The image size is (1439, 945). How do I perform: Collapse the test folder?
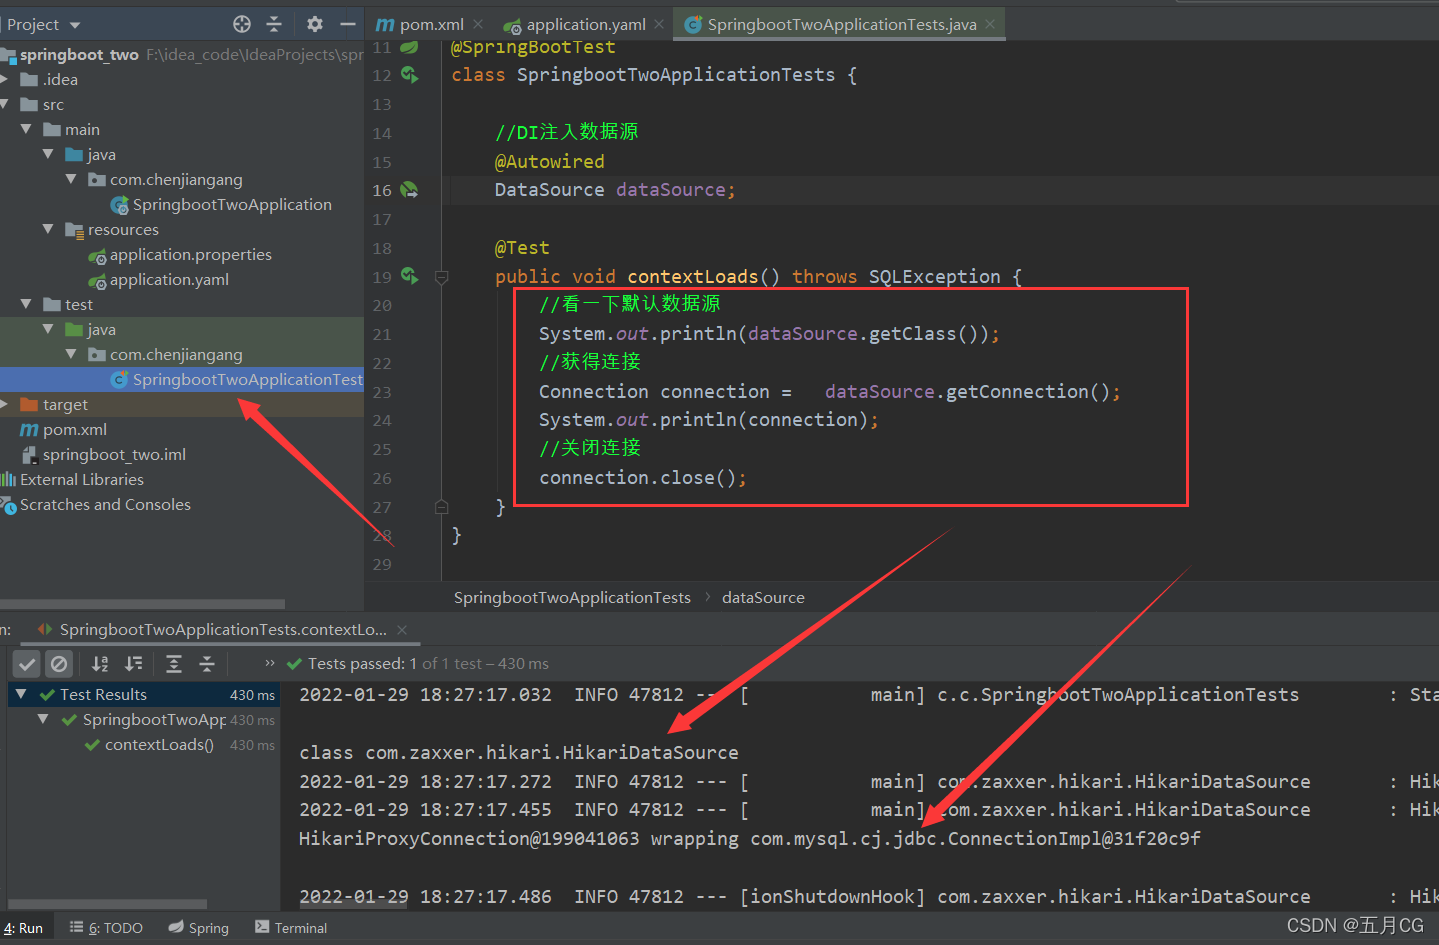(x=27, y=304)
